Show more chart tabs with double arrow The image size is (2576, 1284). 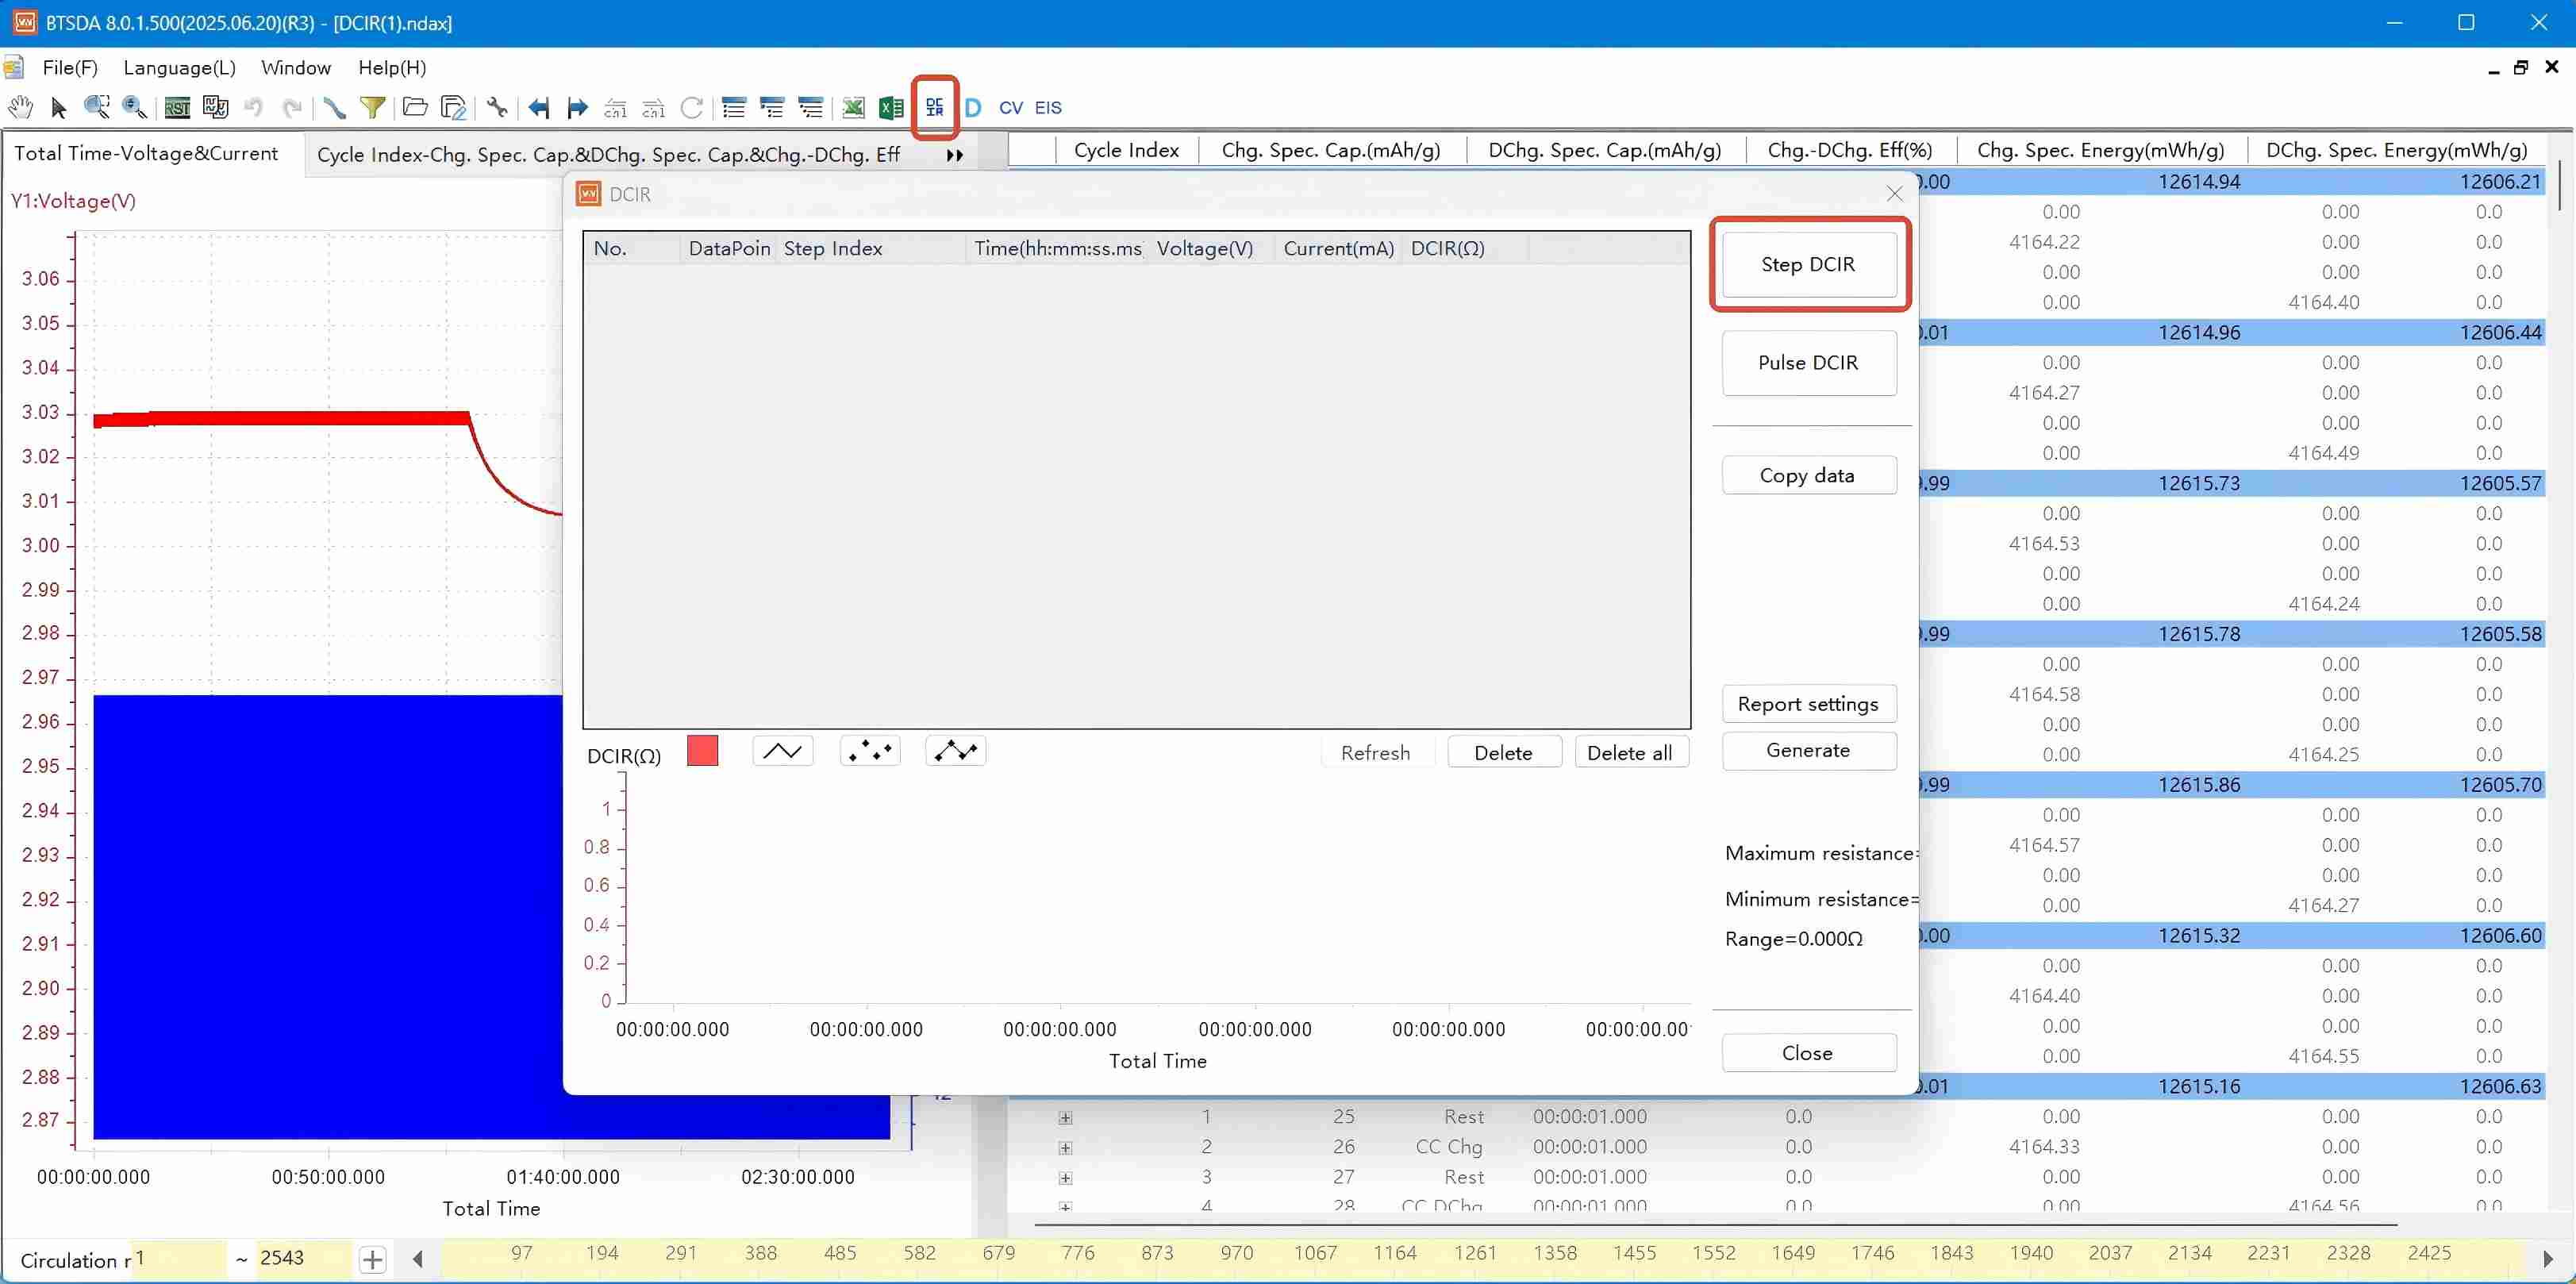pos(955,155)
